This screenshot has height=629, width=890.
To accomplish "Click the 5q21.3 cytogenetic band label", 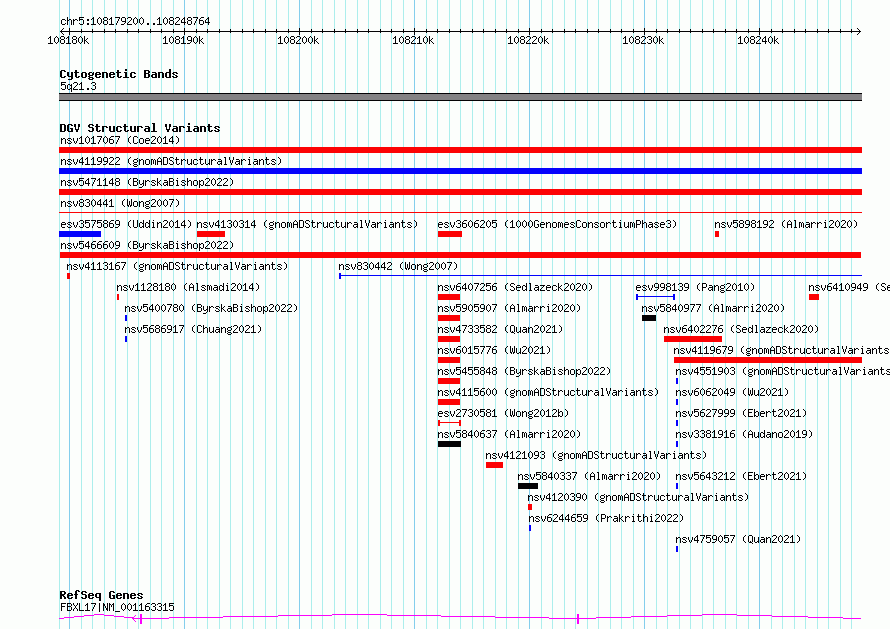I will (x=78, y=86).
